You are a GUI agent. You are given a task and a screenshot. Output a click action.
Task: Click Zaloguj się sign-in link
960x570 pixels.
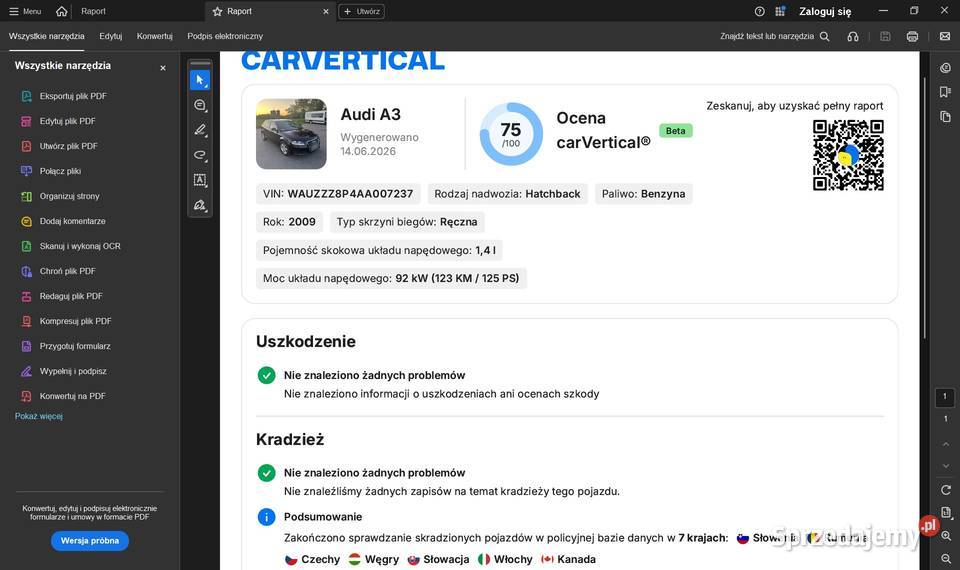click(825, 11)
